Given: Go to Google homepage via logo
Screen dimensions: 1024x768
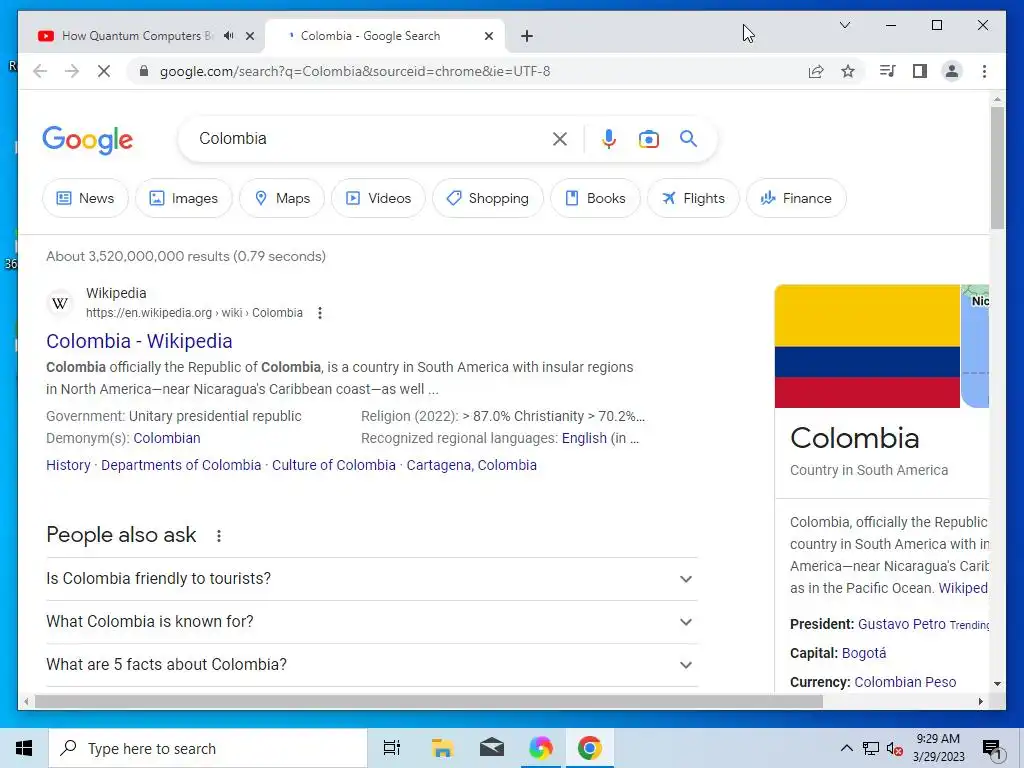Looking at the screenshot, I should point(88,139).
